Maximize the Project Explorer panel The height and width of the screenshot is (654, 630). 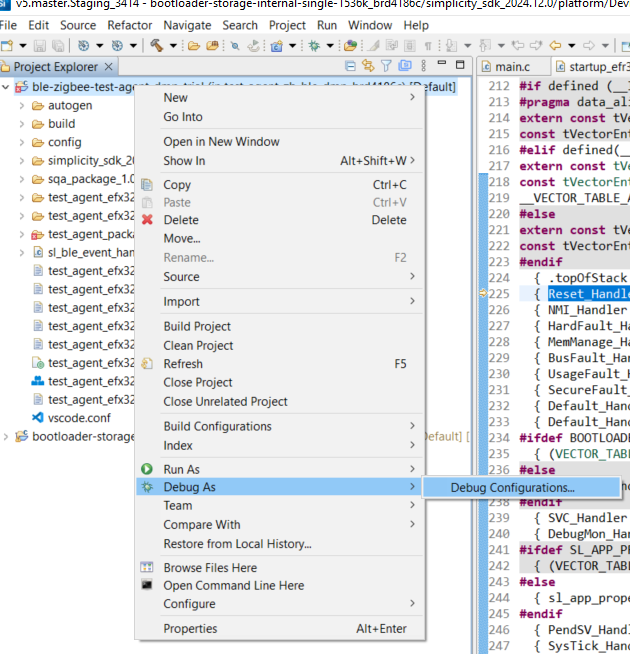coord(460,65)
